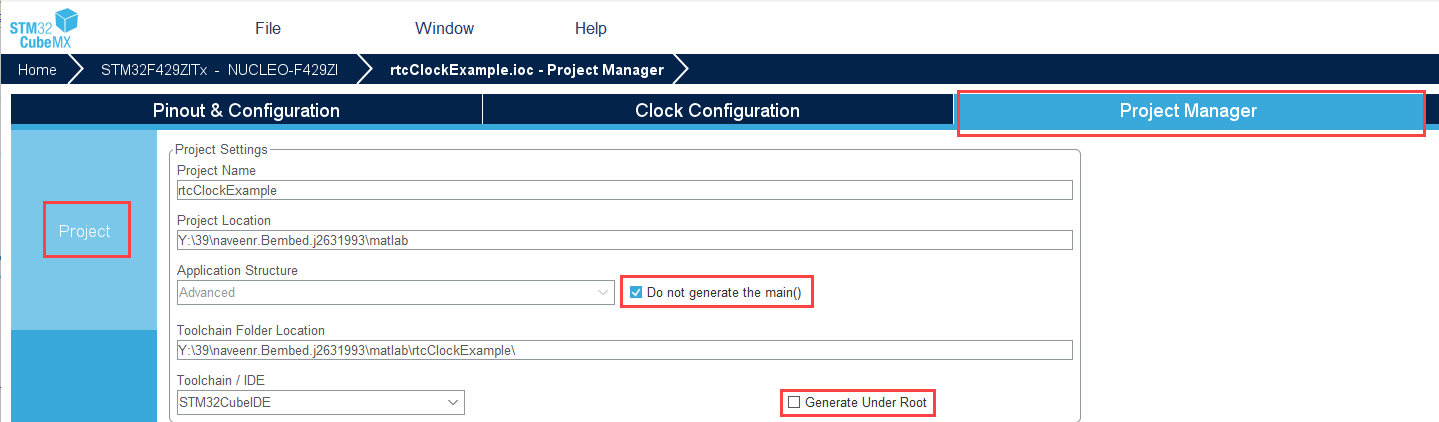1439x422 pixels.
Task: Open the Help menu
Action: (591, 28)
